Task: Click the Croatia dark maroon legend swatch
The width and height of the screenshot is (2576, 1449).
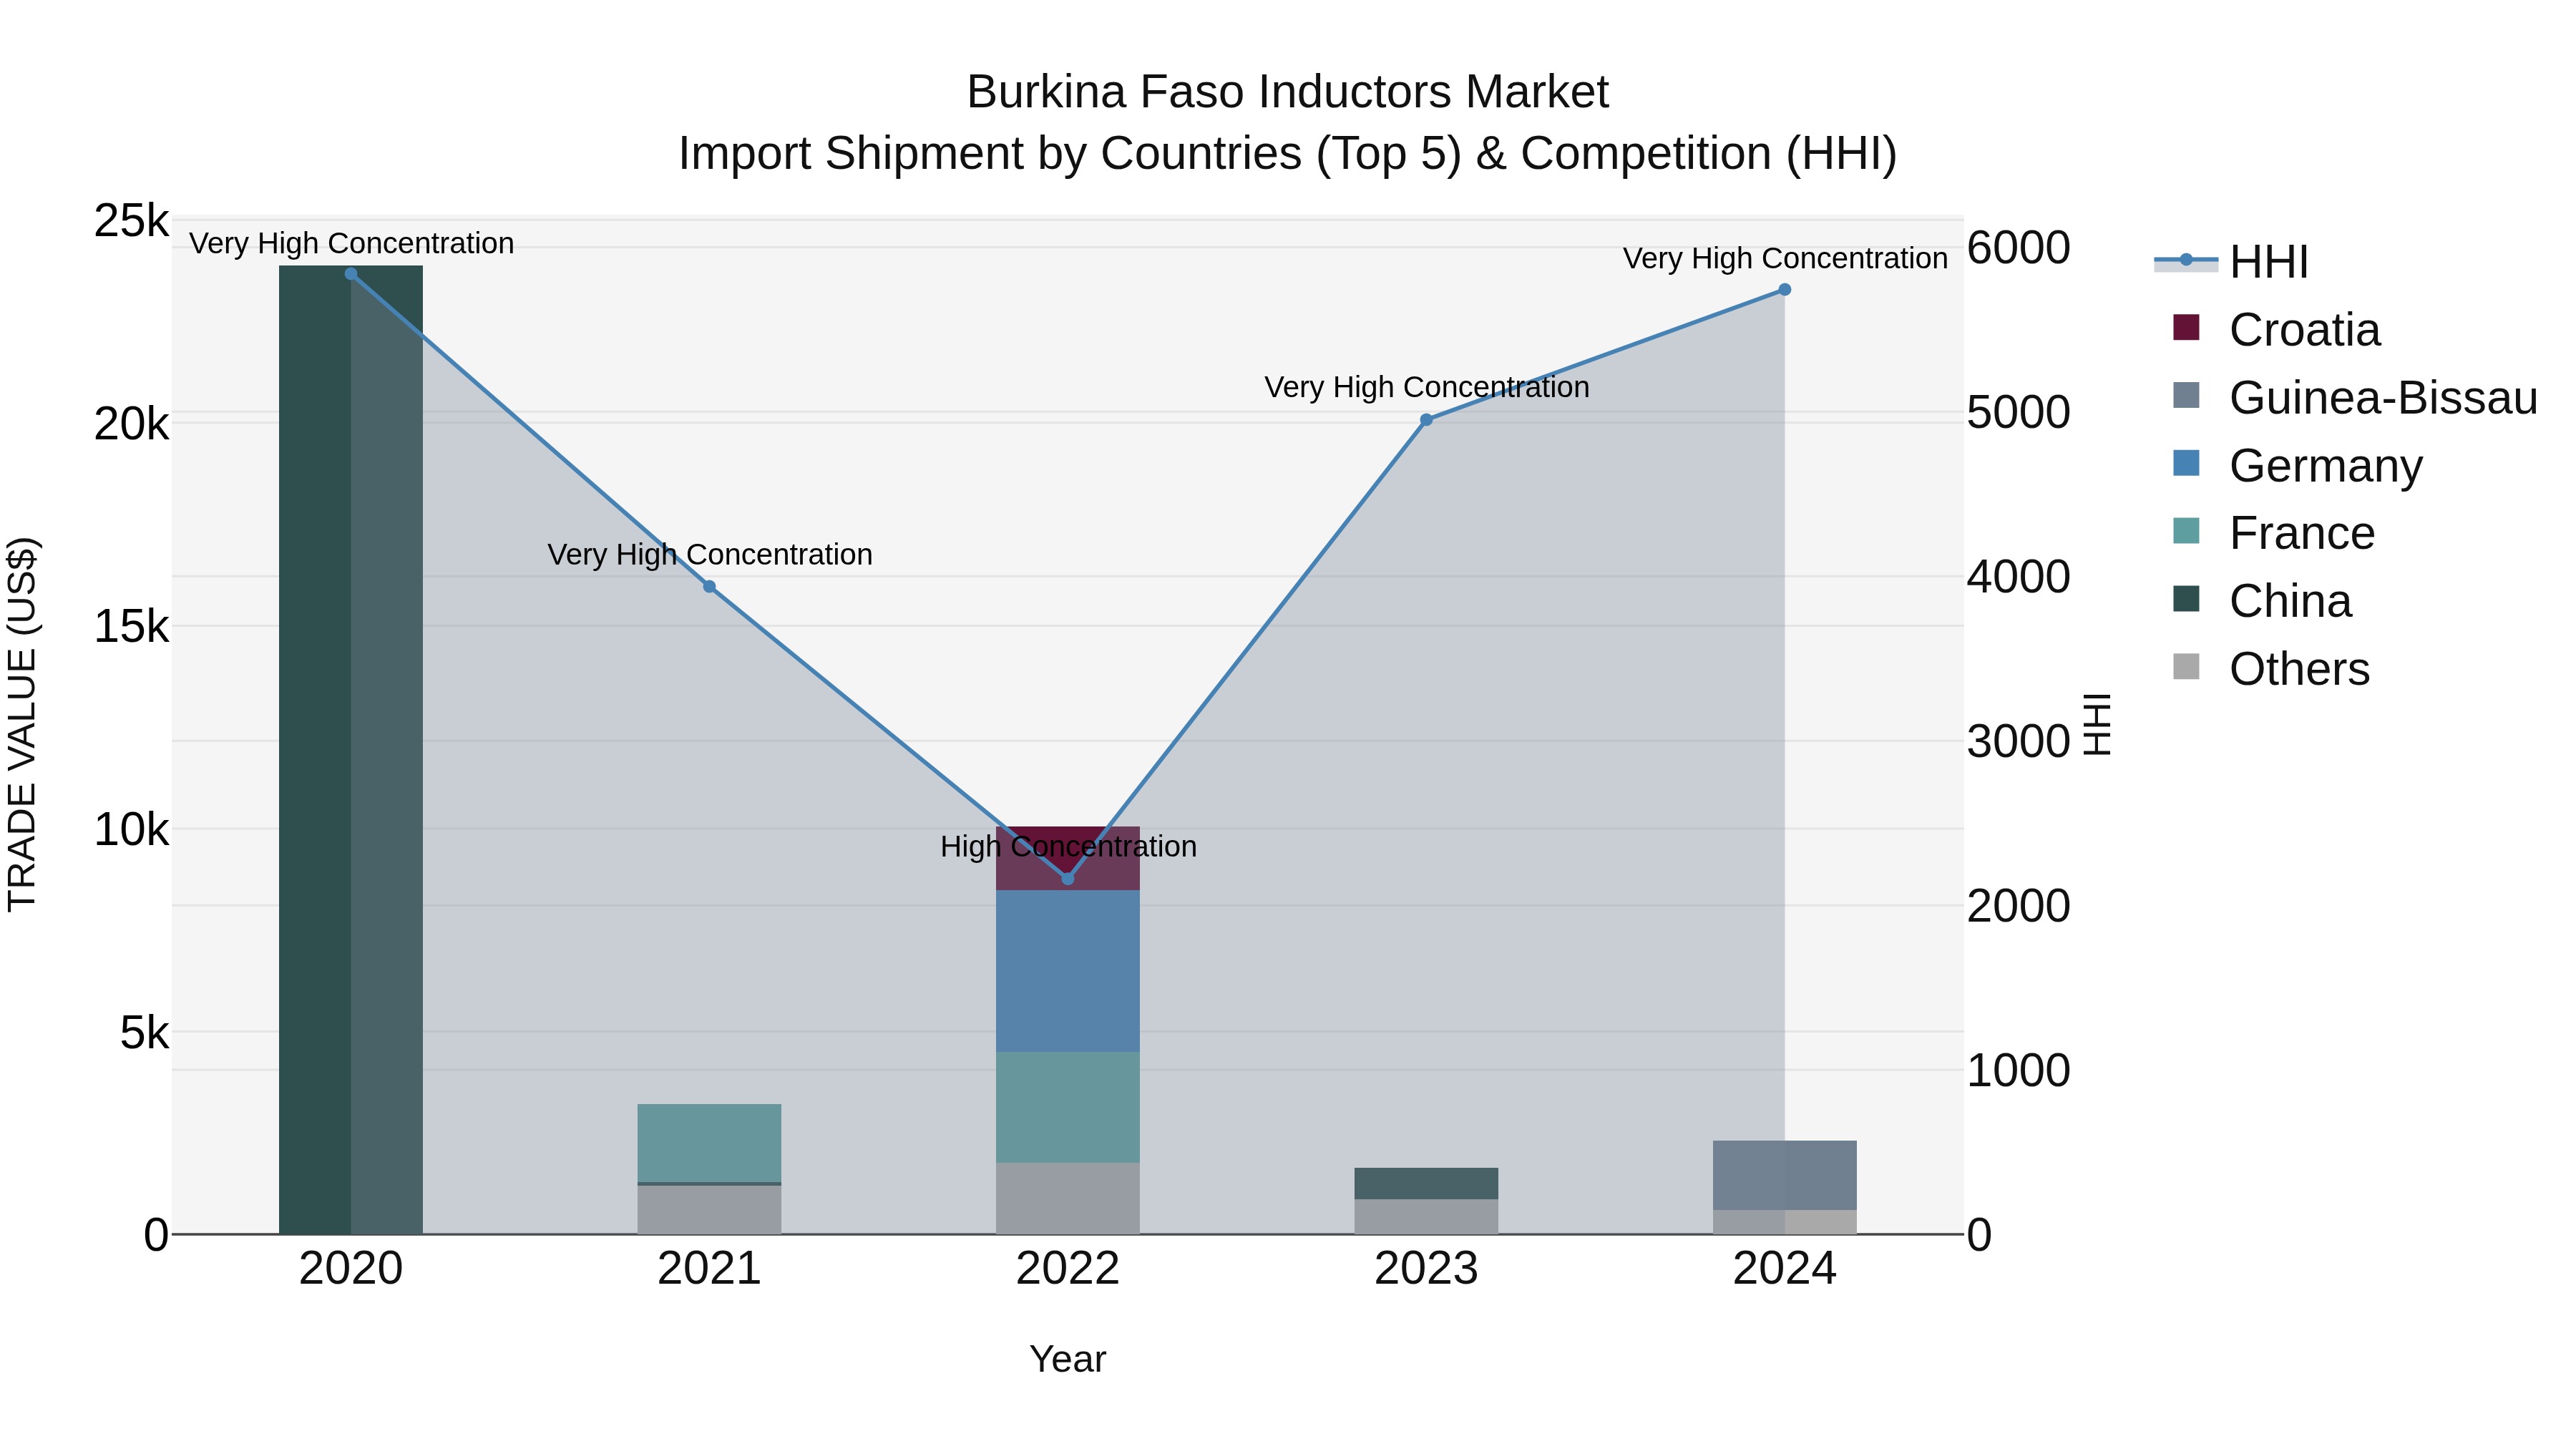Action: (2187, 327)
